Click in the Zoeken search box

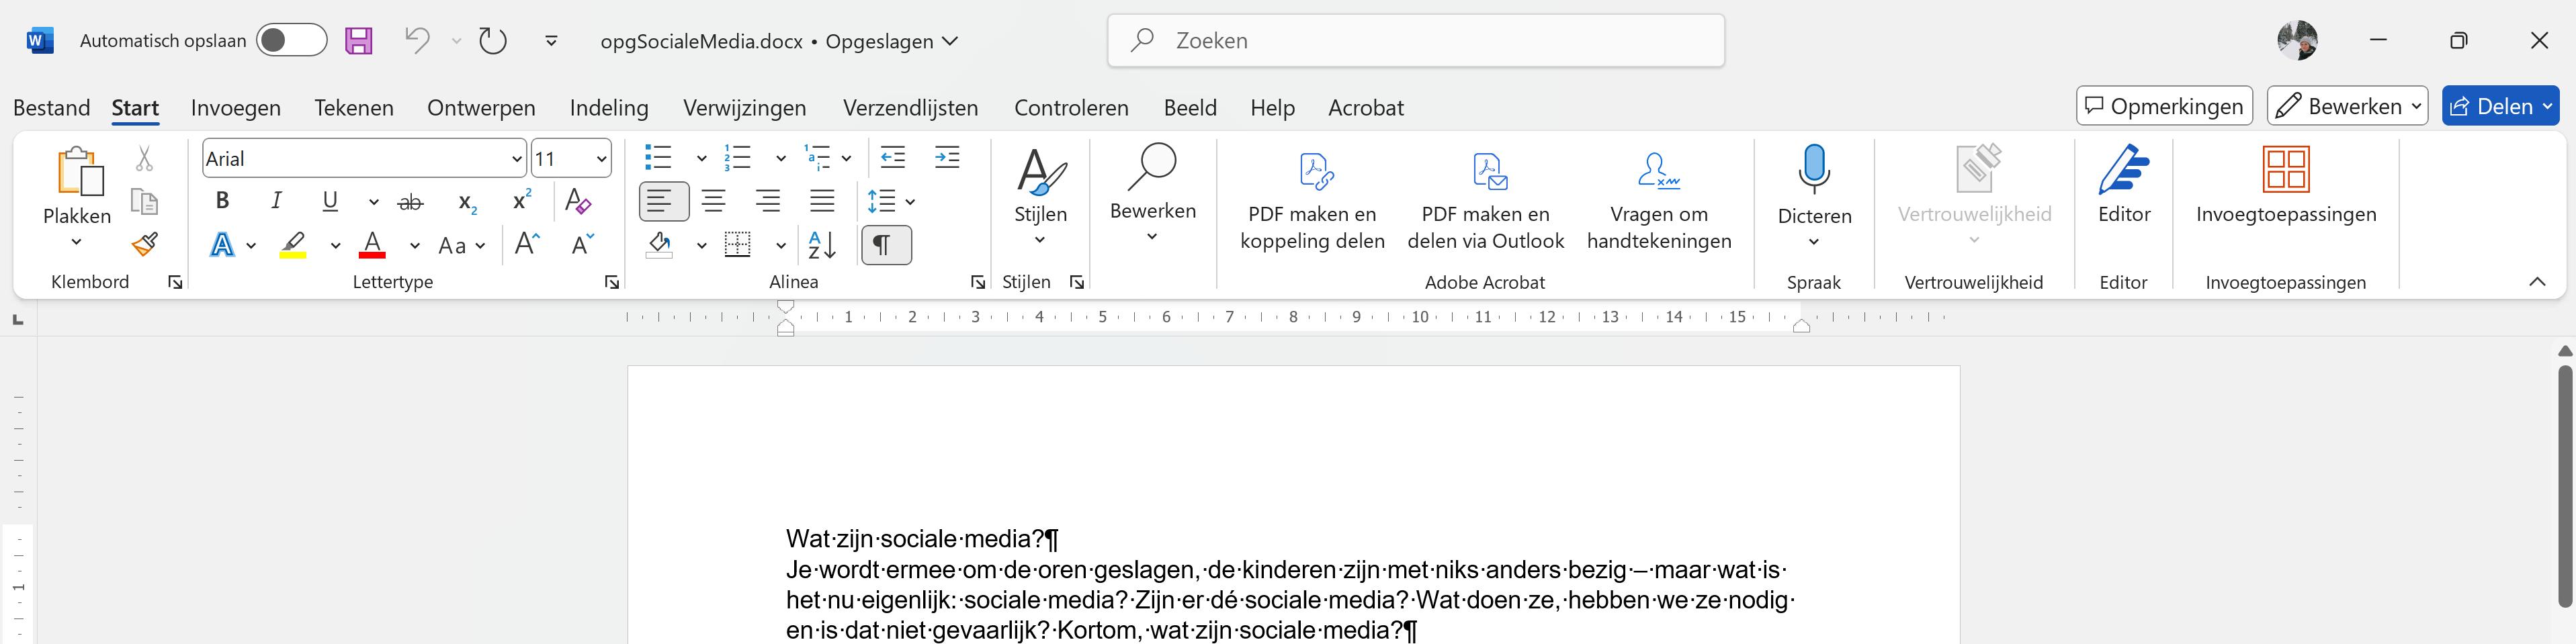(1415, 41)
